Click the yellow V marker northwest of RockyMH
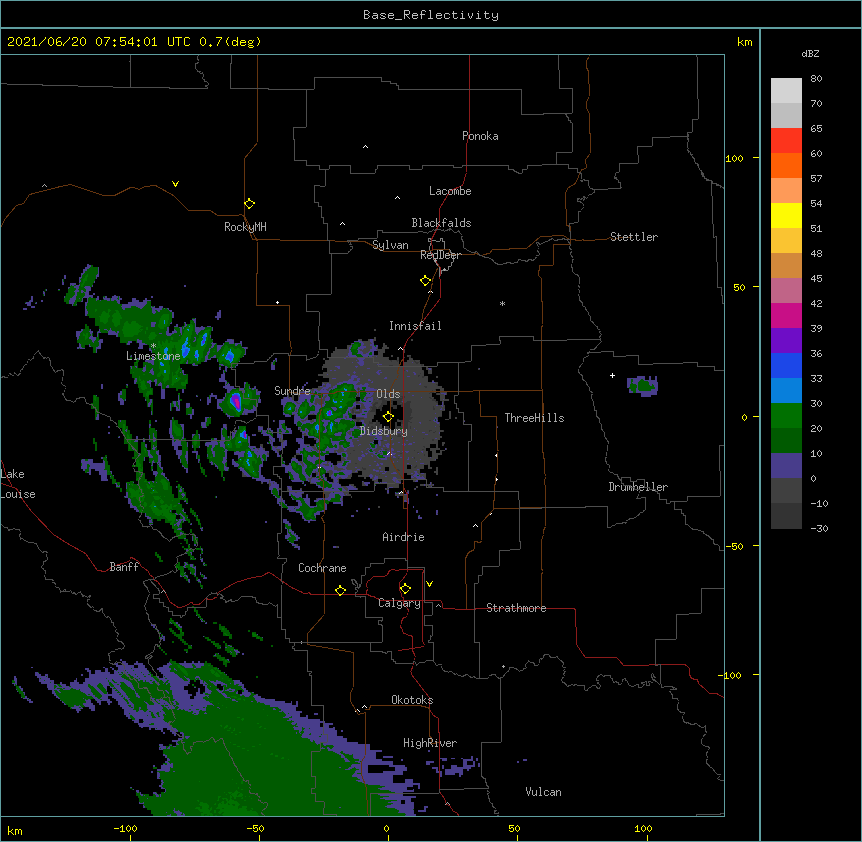The width and height of the screenshot is (862, 842). [175, 184]
